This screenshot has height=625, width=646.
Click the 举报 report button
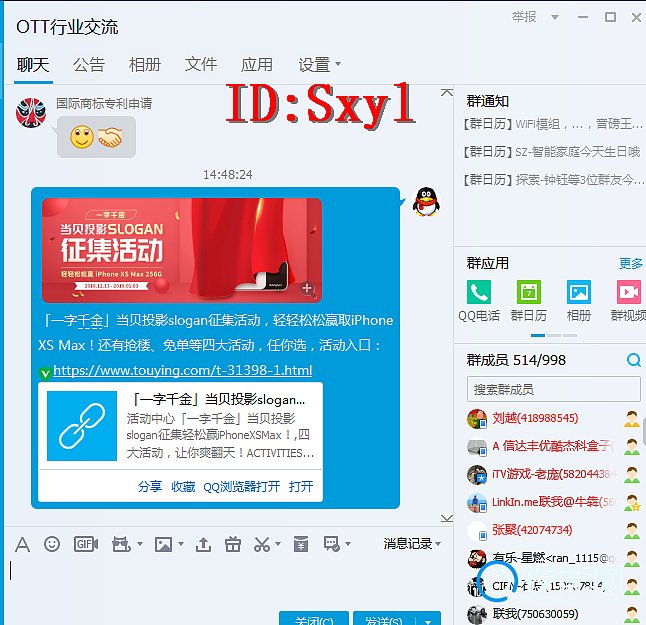tap(524, 17)
